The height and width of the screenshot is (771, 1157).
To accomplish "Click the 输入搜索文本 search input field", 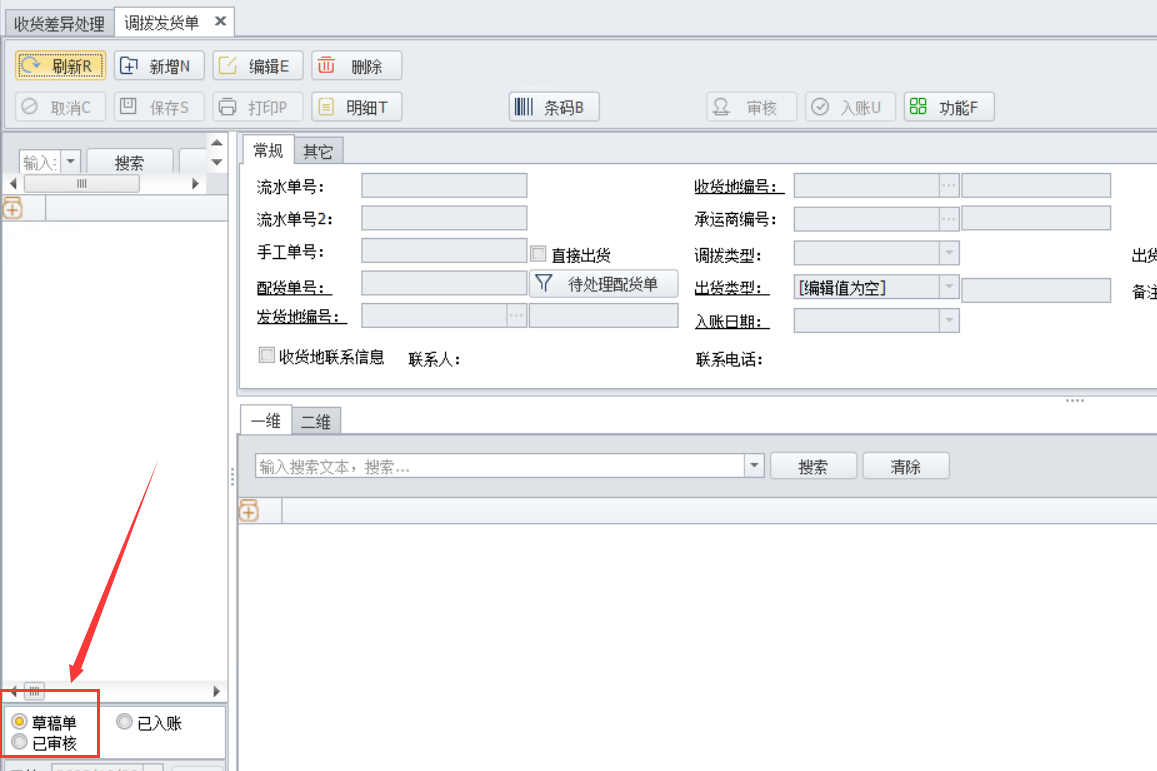I will point(498,466).
